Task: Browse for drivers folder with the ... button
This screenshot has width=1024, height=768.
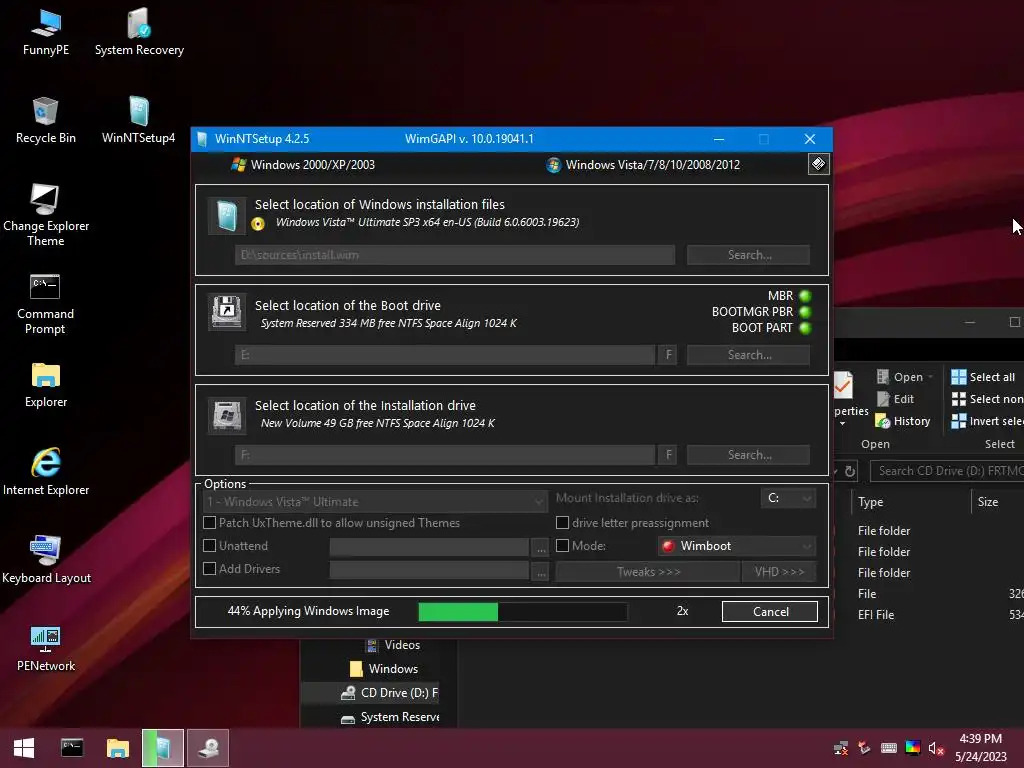Action: (541, 571)
